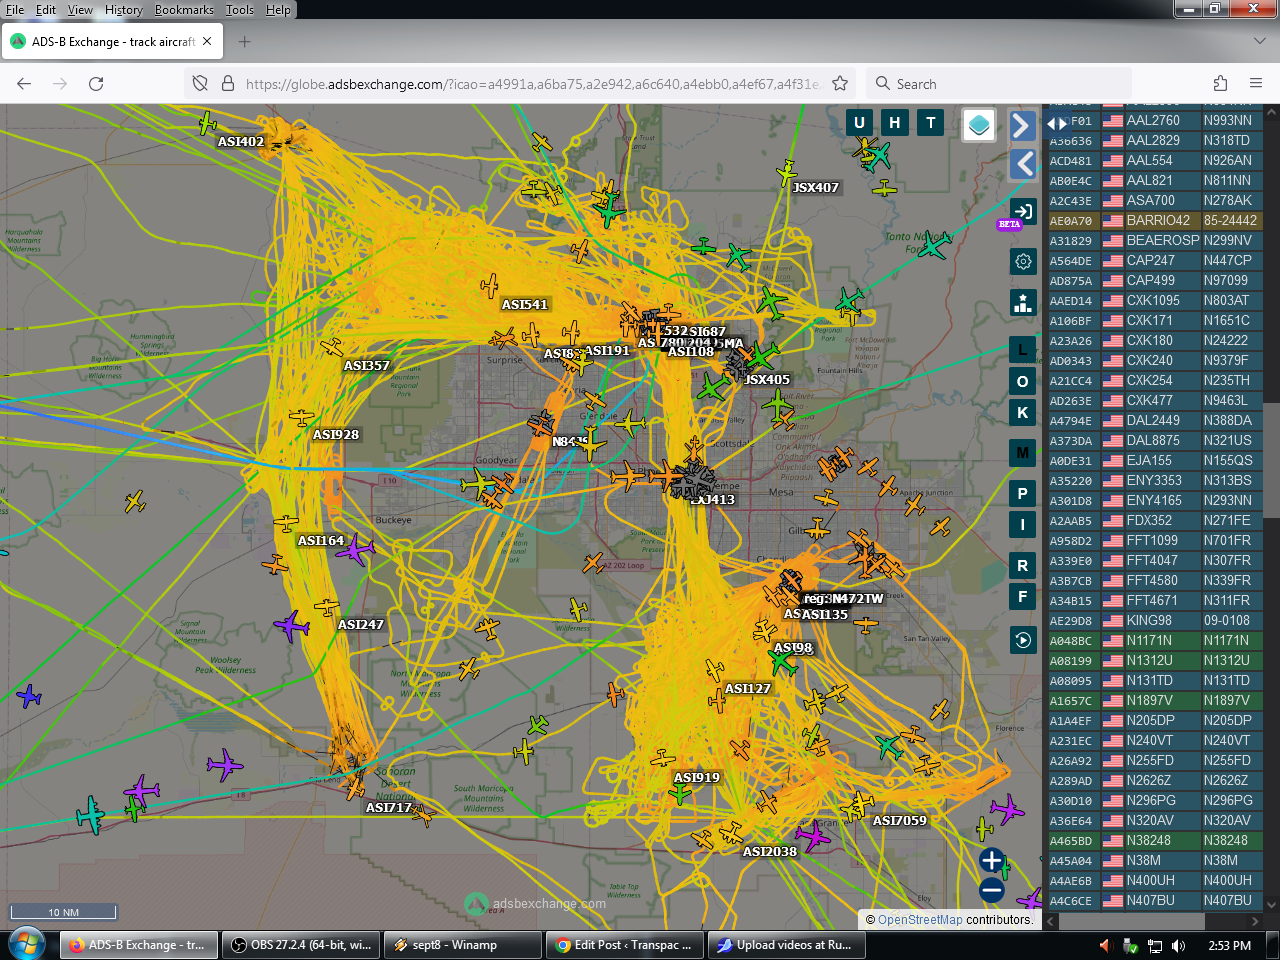
Task: Go back to the previous page
Action: pyautogui.click(x=24, y=84)
